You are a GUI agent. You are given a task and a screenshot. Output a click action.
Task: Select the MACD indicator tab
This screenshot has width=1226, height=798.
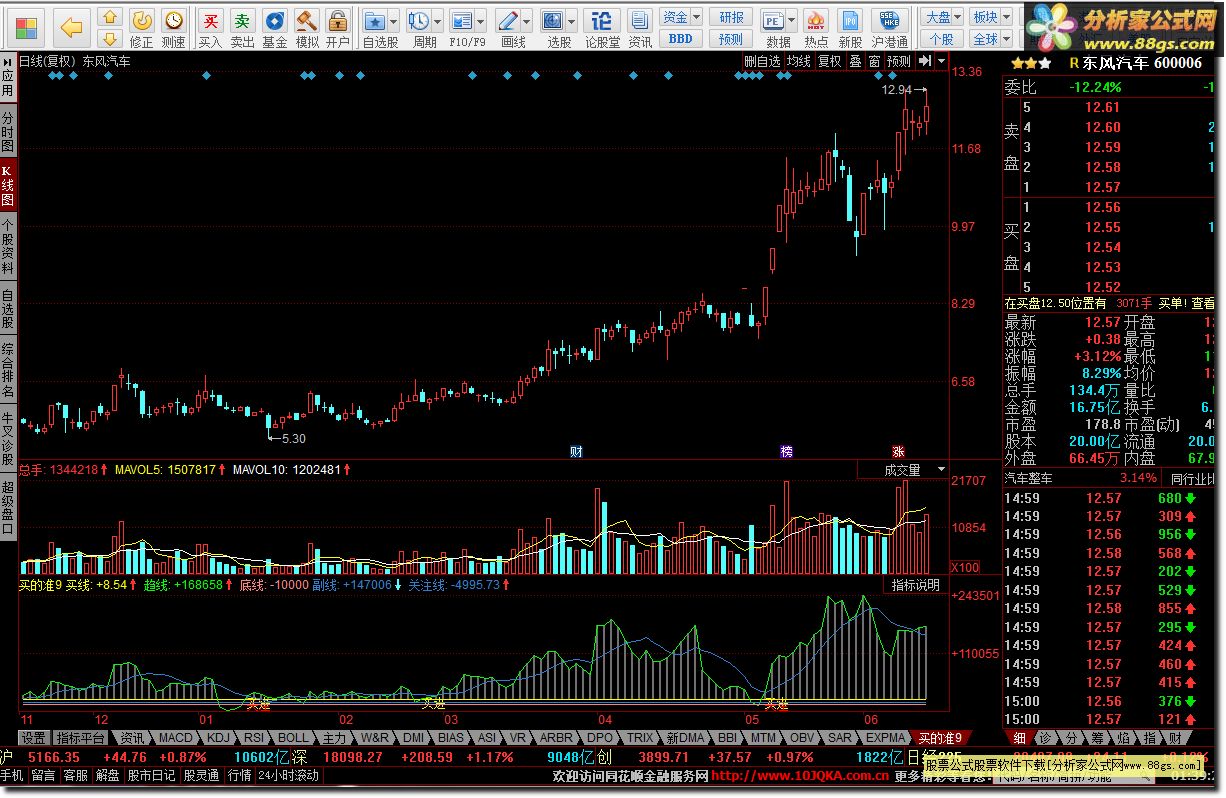click(175, 738)
